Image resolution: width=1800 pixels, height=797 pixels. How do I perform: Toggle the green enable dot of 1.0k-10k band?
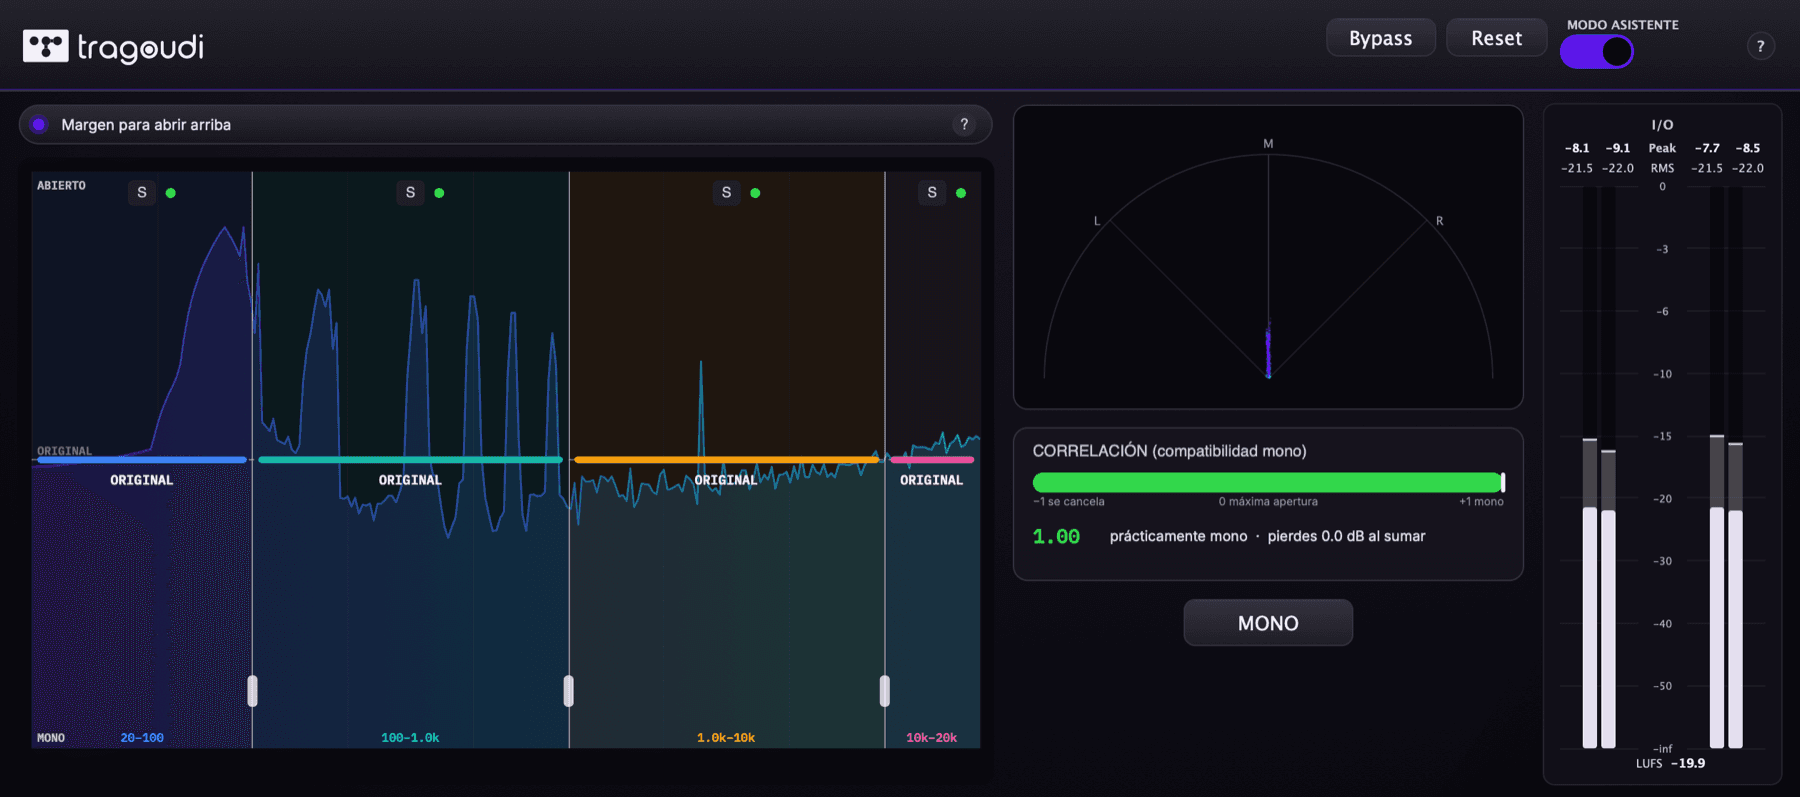click(x=755, y=193)
